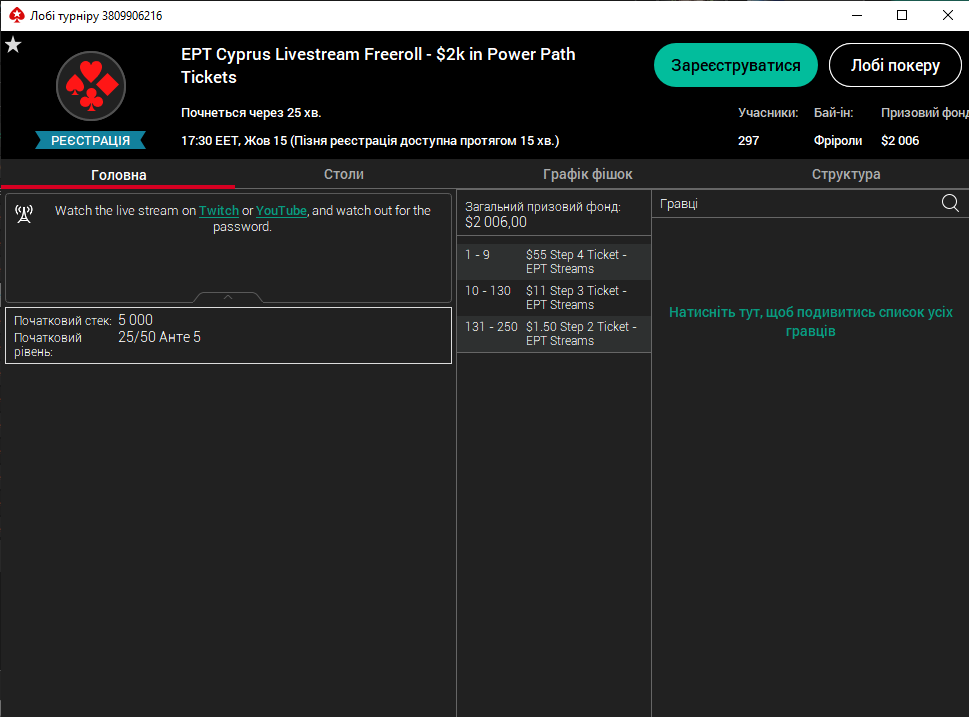Click the PokerStars tournament logo

91,86
